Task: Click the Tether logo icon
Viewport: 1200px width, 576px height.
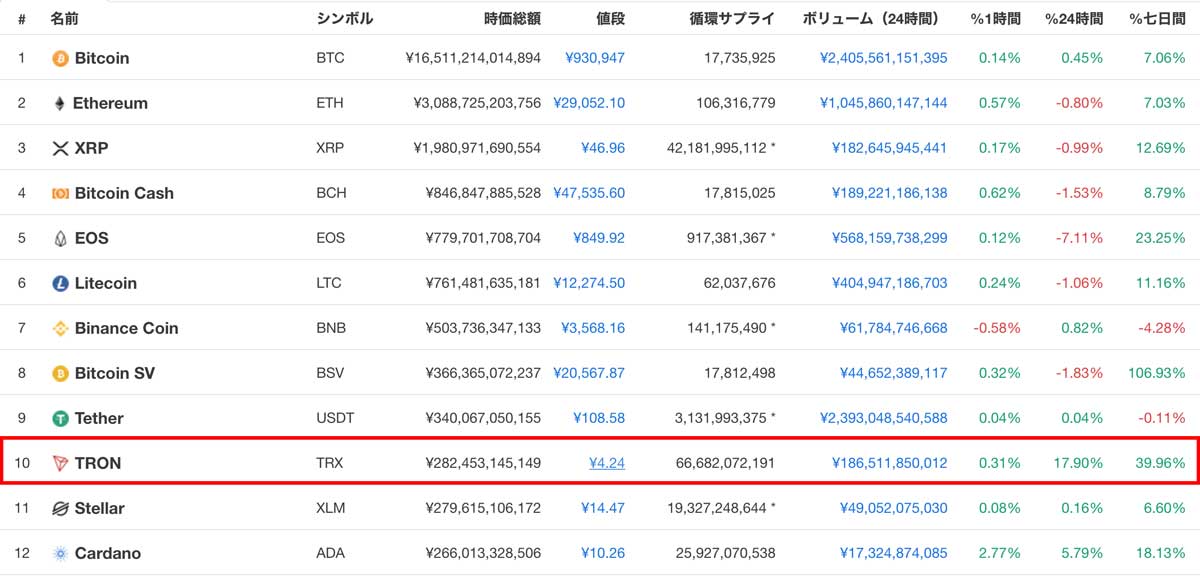Action: pyautogui.click(x=60, y=418)
